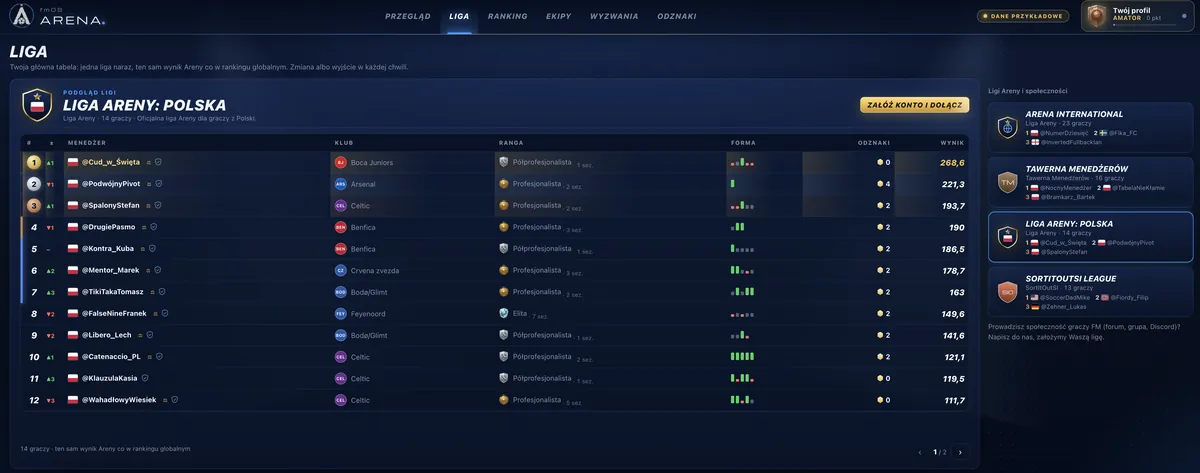Click the Załóż konto i dołącz button
The height and width of the screenshot is (473, 1200).
click(x=914, y=105)
